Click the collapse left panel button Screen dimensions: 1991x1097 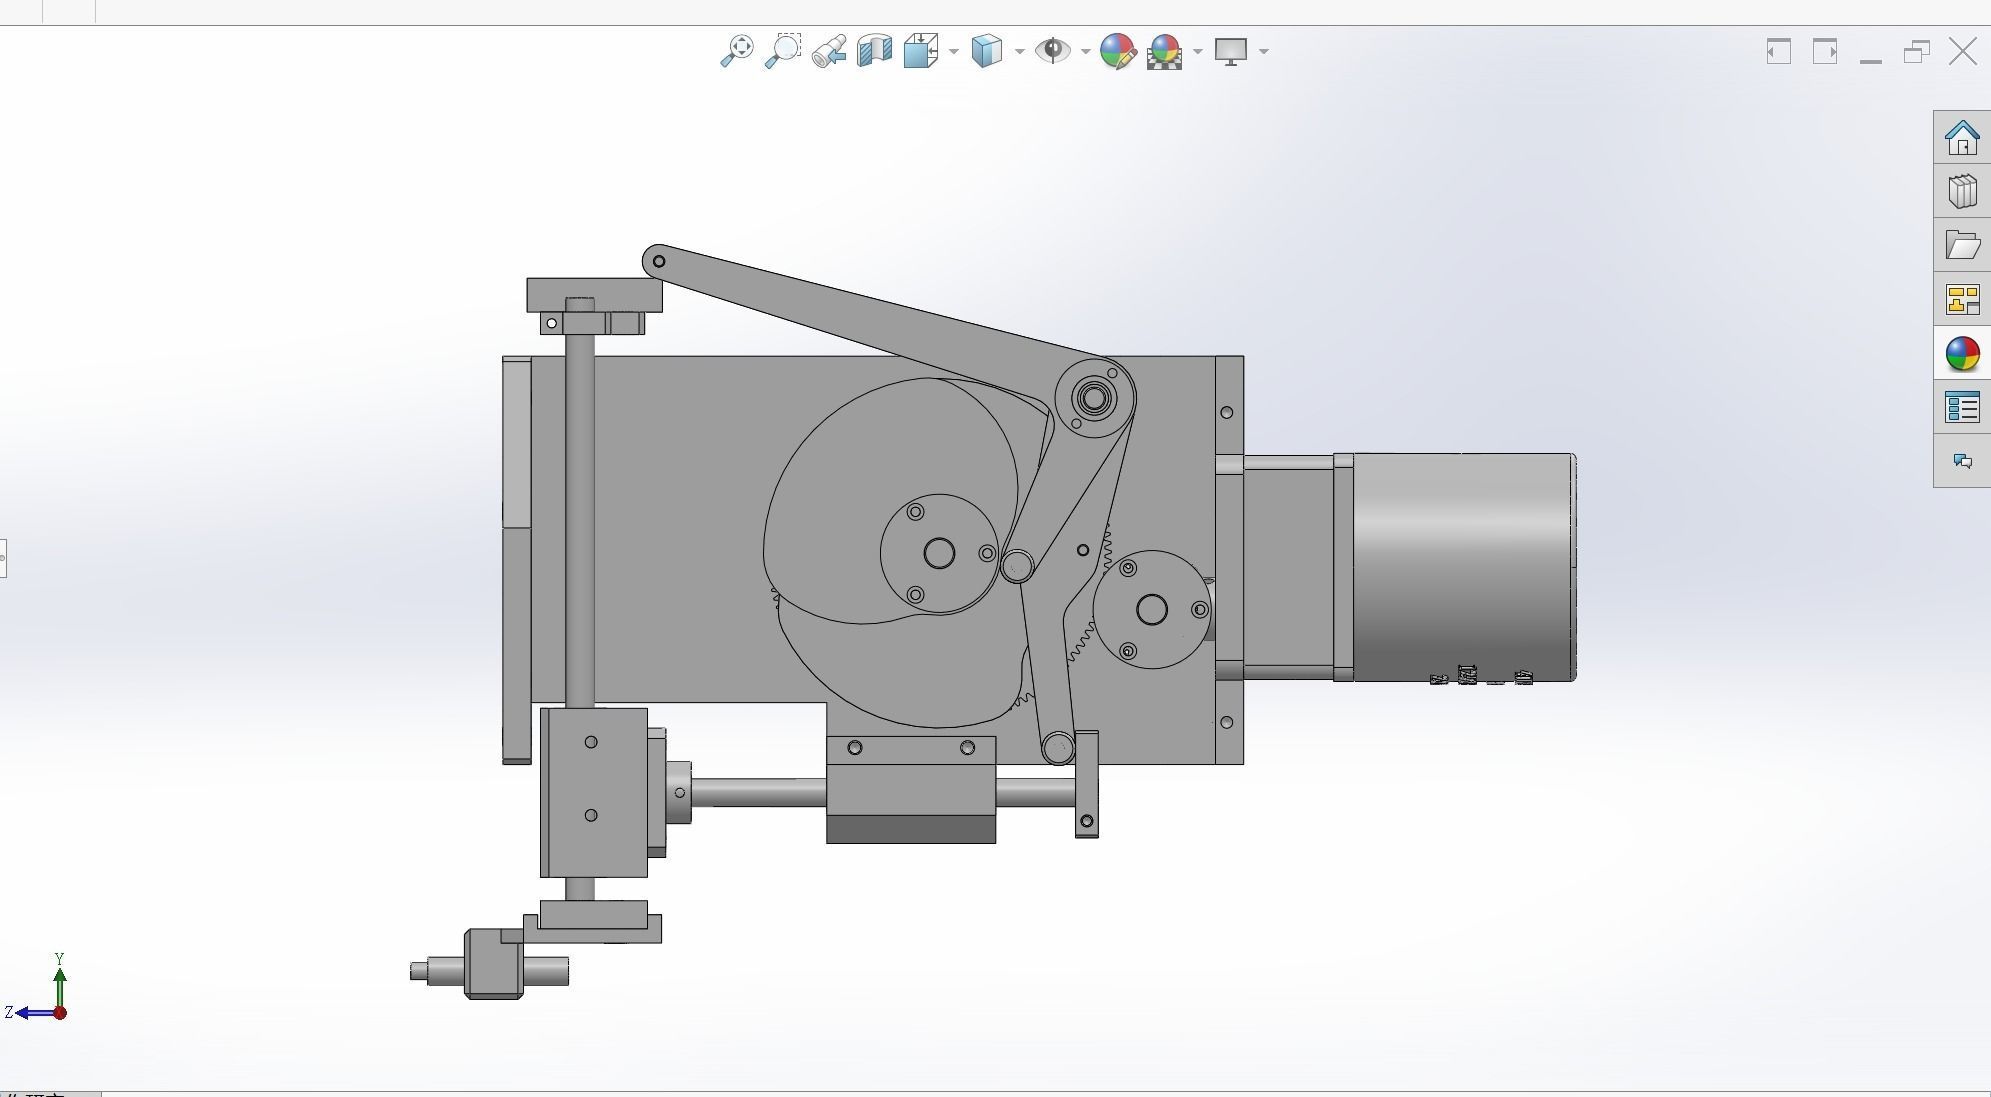[1778, 51]
